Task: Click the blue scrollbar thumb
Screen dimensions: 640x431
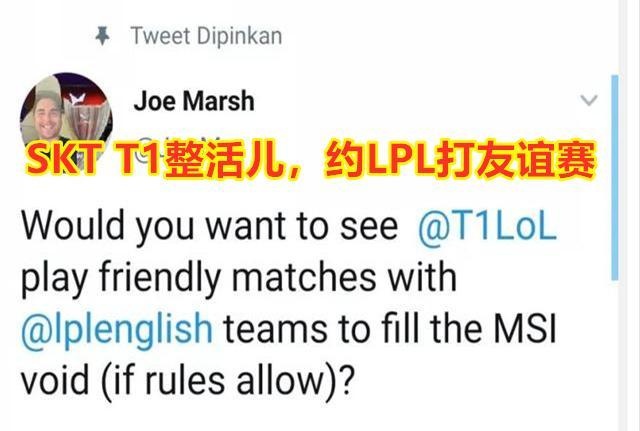Action: [615, 178]
